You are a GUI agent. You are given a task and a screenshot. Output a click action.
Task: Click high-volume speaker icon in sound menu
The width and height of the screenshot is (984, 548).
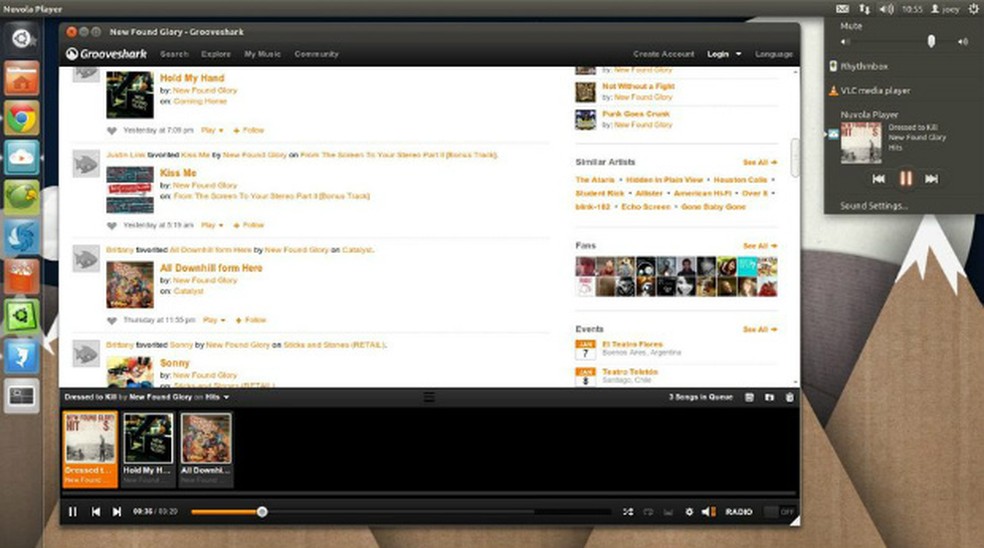coord(963,42)
